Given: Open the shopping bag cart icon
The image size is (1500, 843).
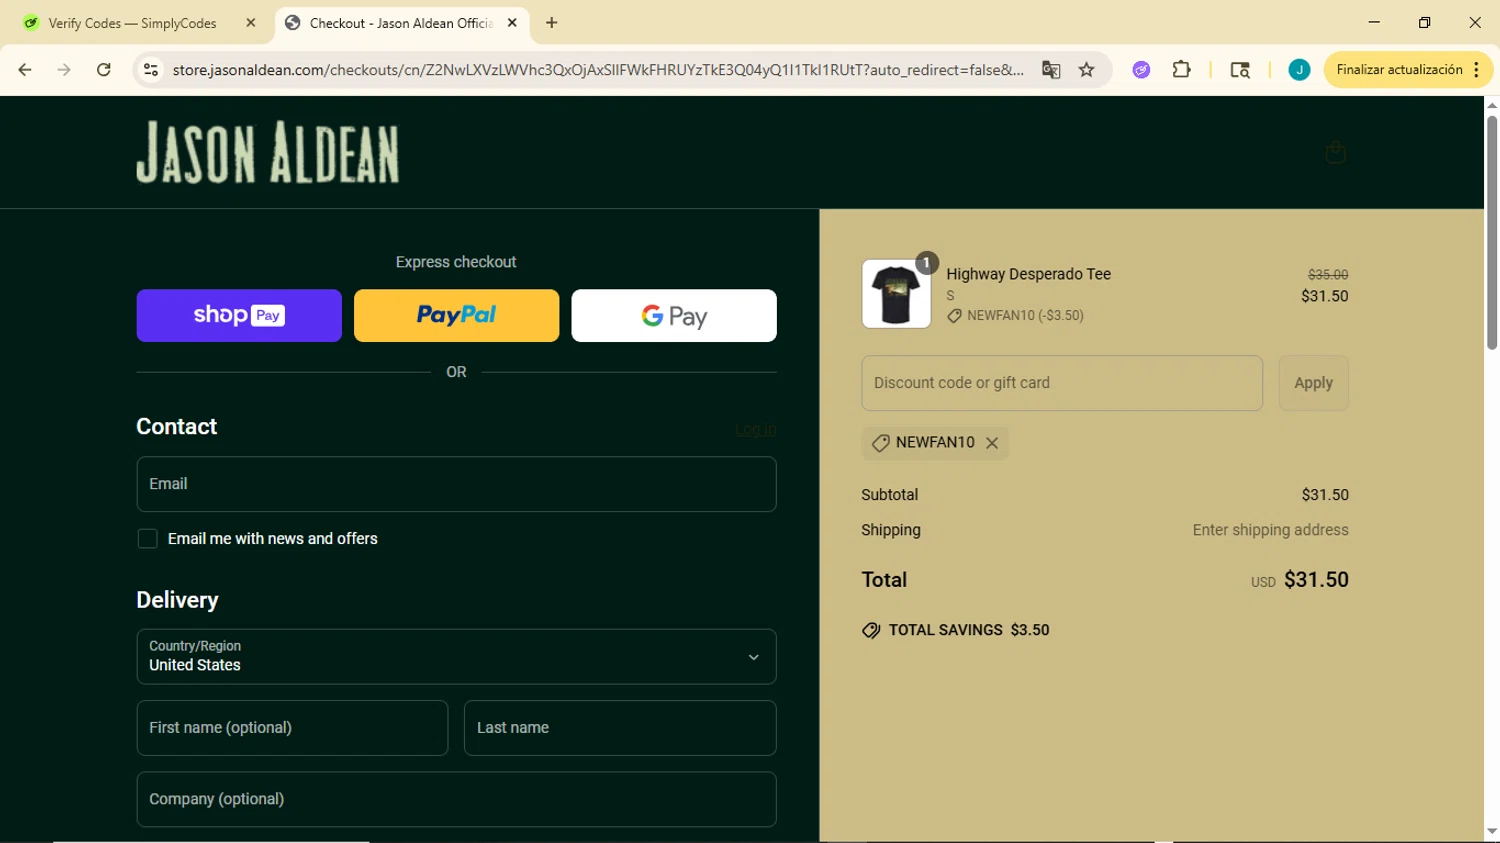Looking at the screenshot, I should click(x=1335, y=152).
